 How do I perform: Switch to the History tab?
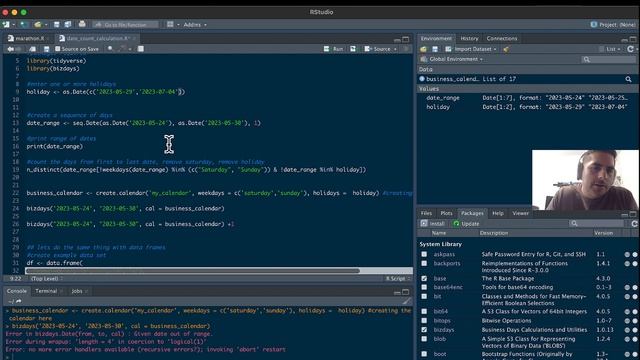469,38
